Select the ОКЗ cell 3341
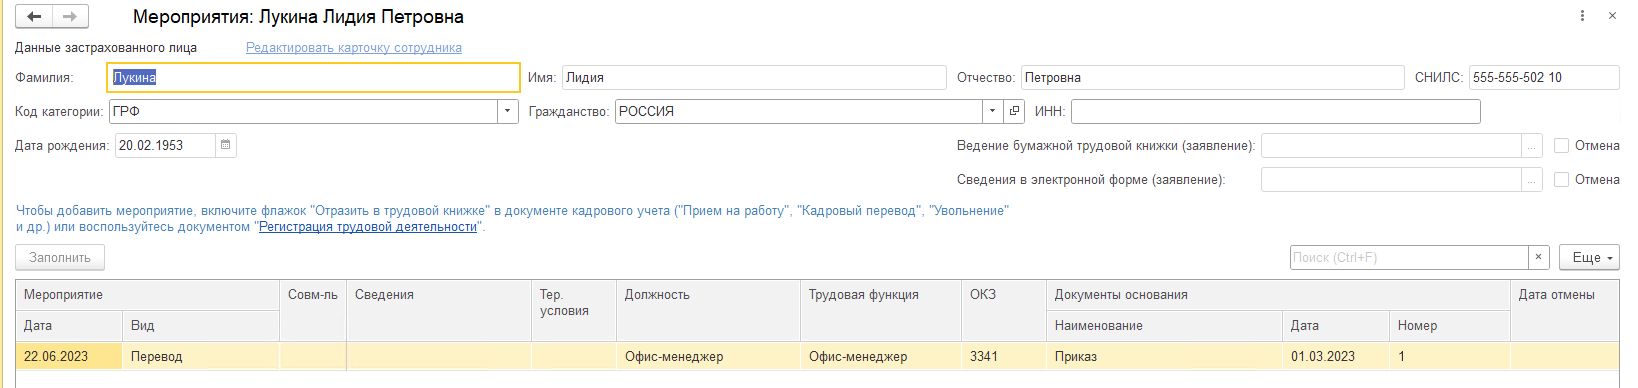 (x=1003, y=356)
